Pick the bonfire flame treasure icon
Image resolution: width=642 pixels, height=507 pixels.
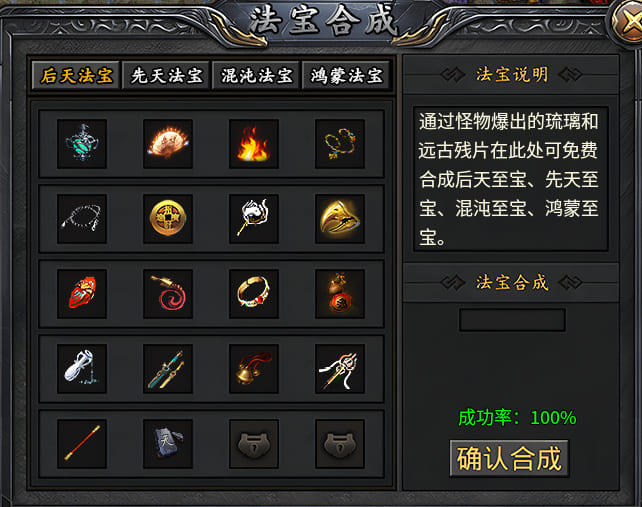point(254,144)
